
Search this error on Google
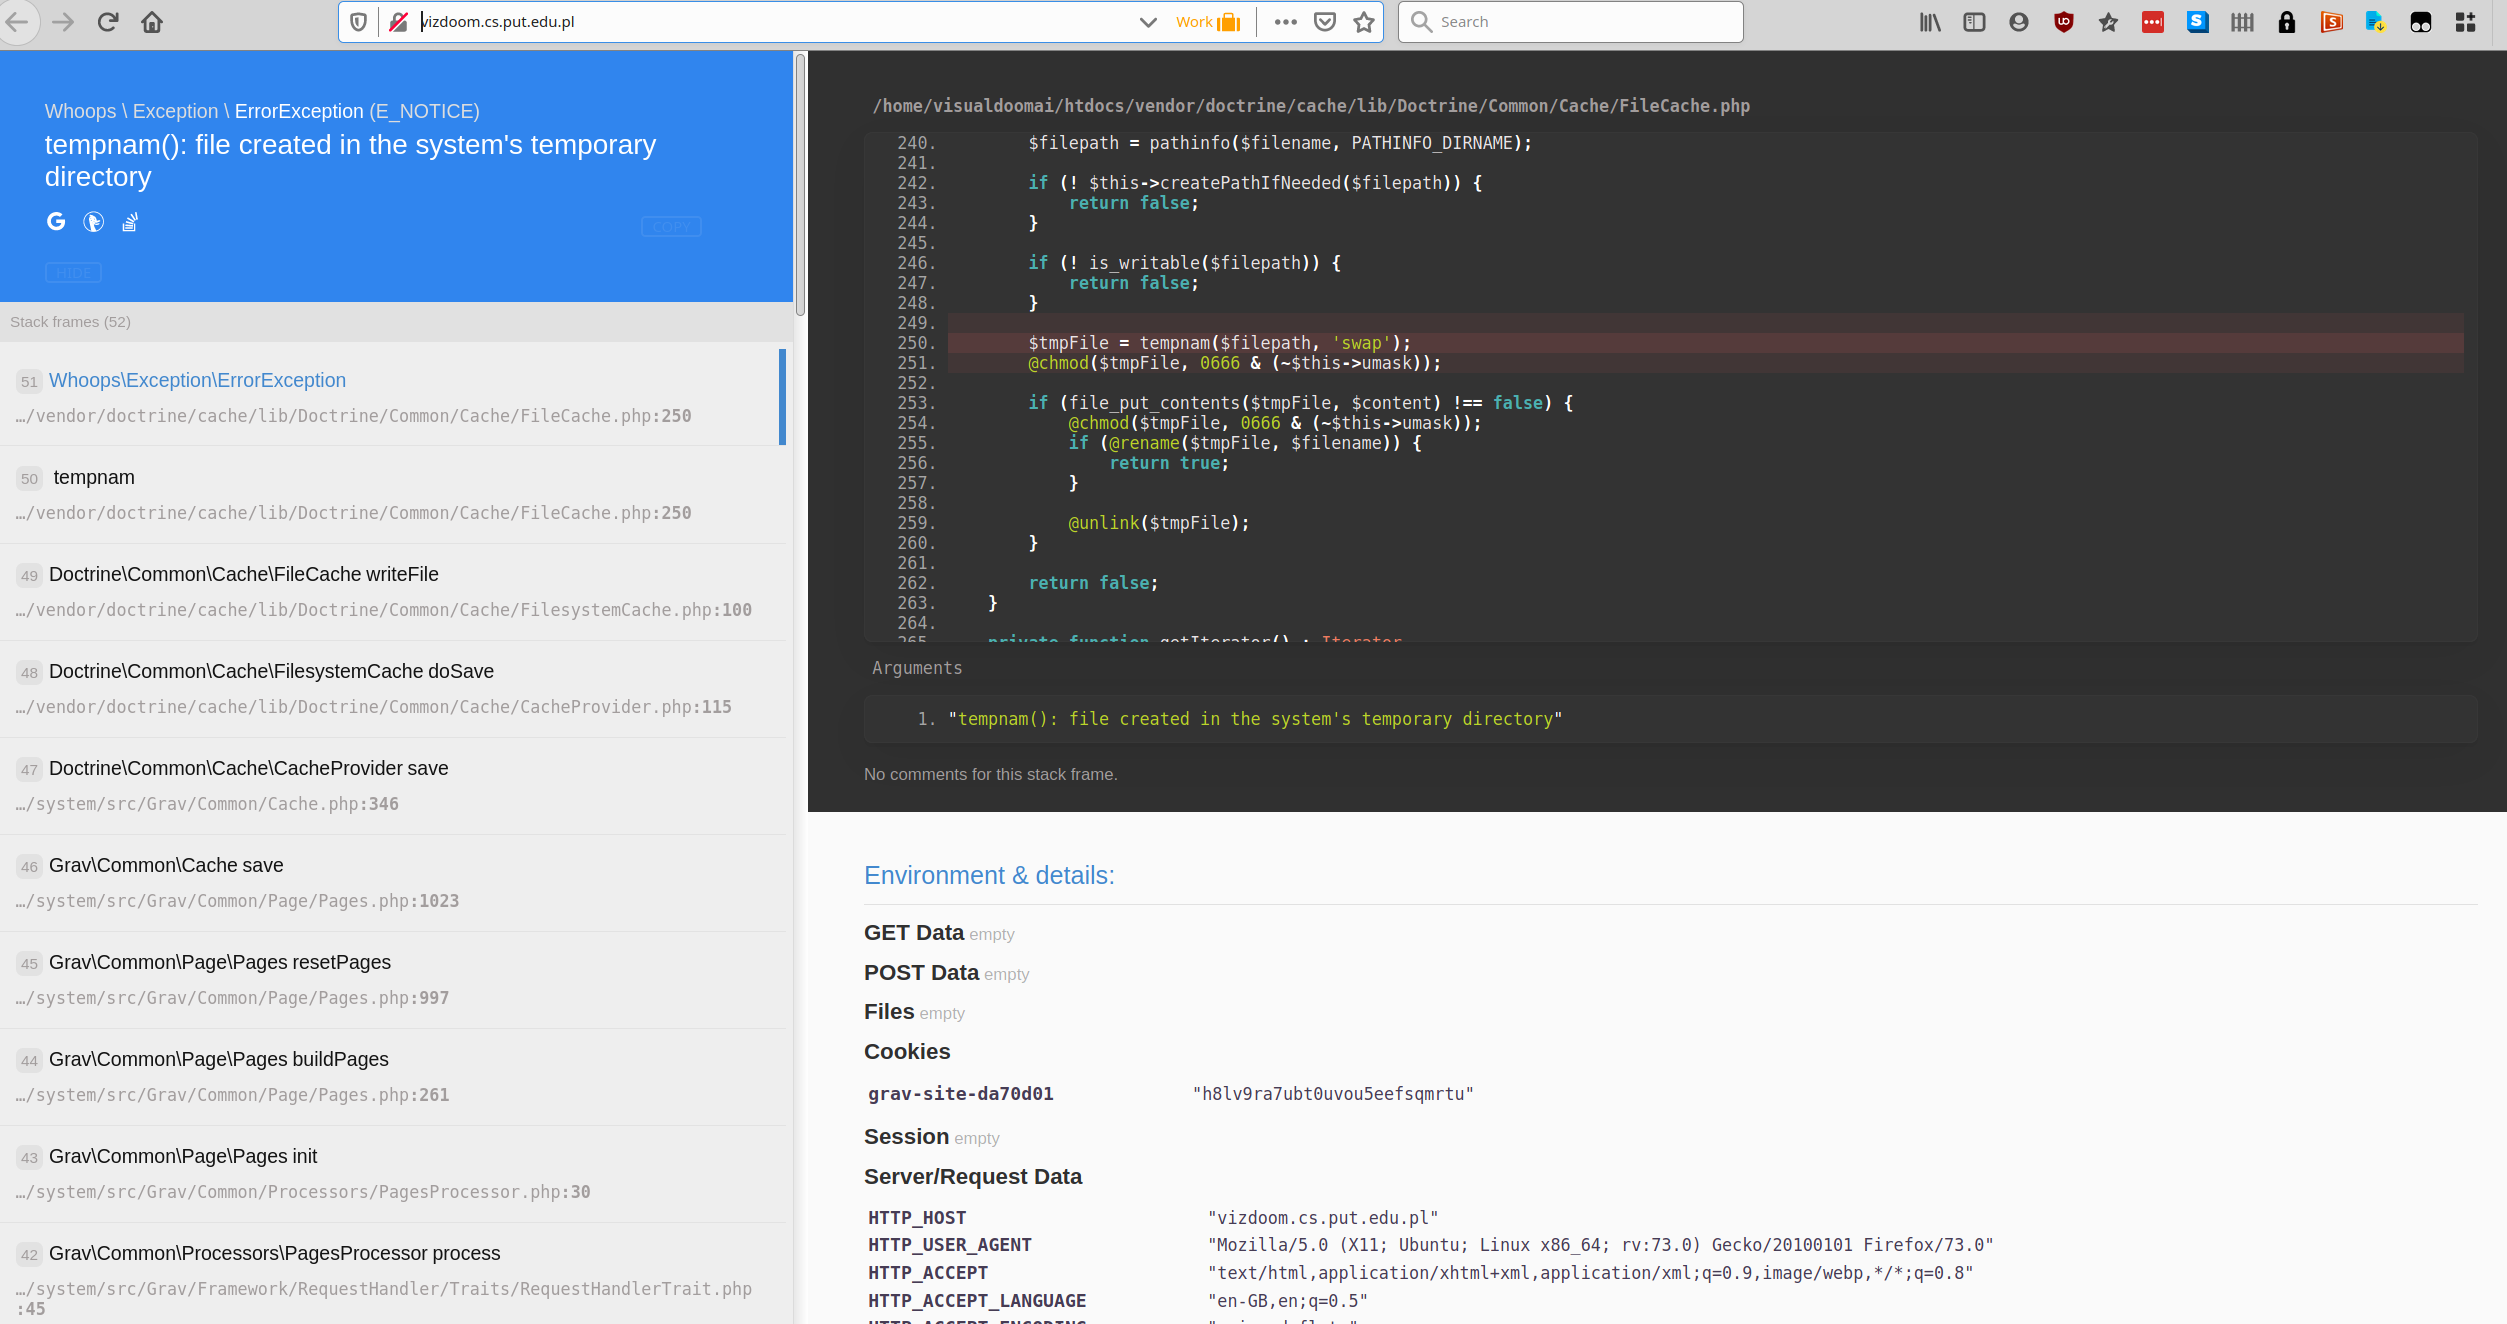[56, 221]
